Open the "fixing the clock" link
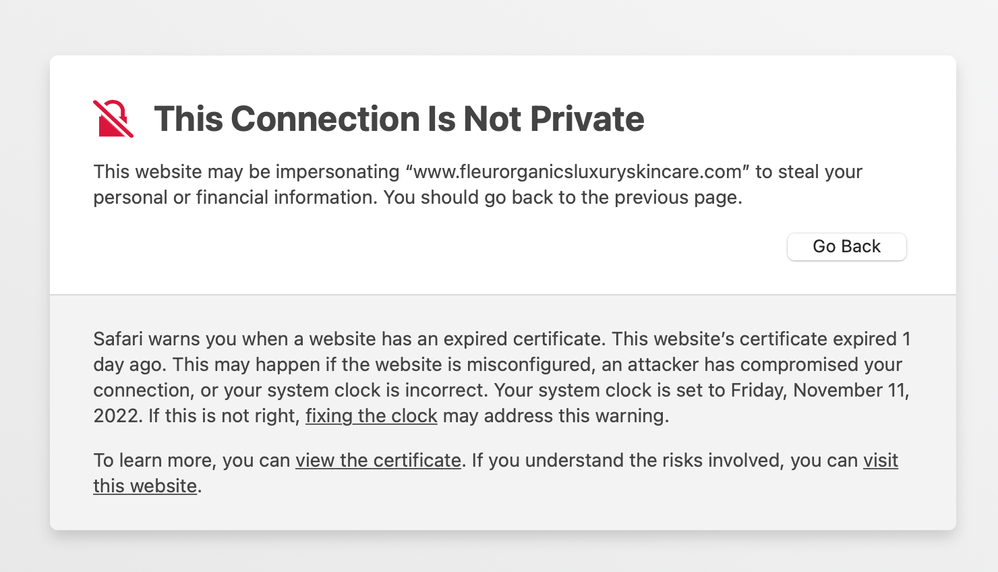Screen dimensions: 998x572 point(371,416)
